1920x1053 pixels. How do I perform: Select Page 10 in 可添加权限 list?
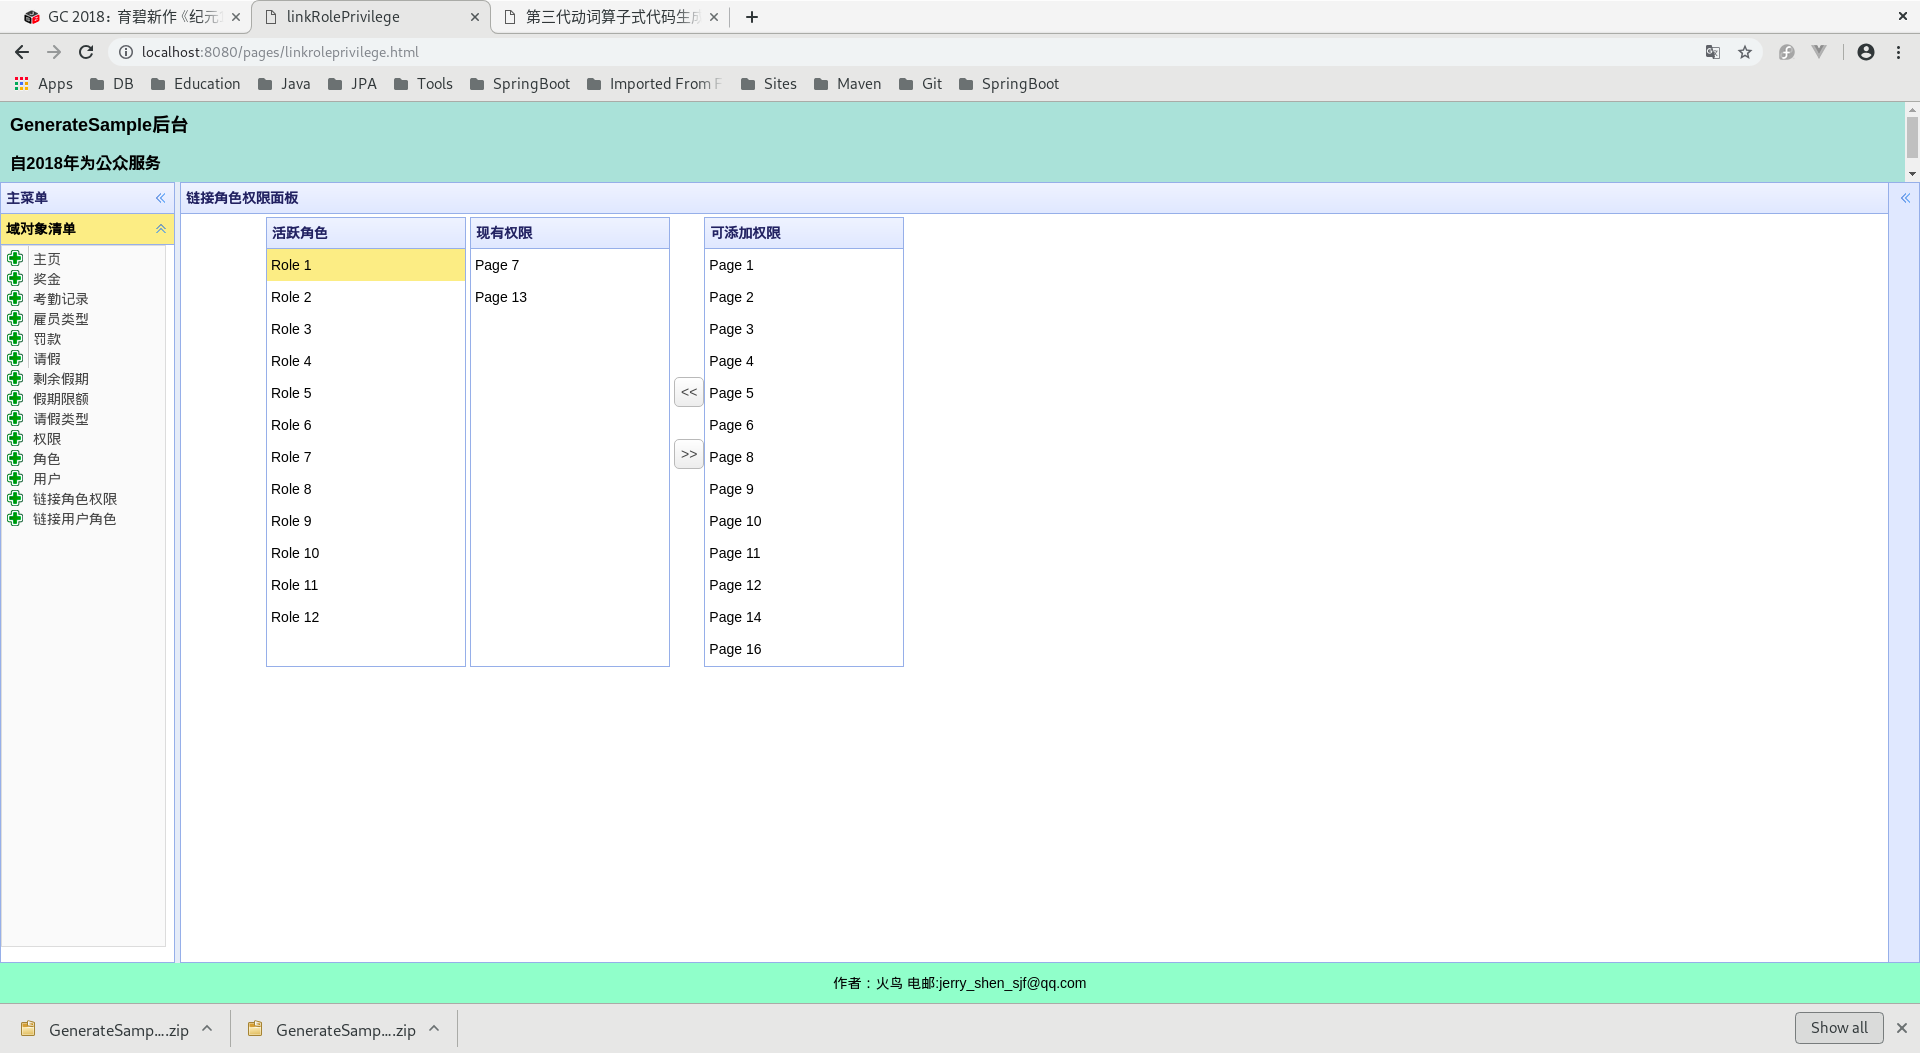(x=804, y=521)
